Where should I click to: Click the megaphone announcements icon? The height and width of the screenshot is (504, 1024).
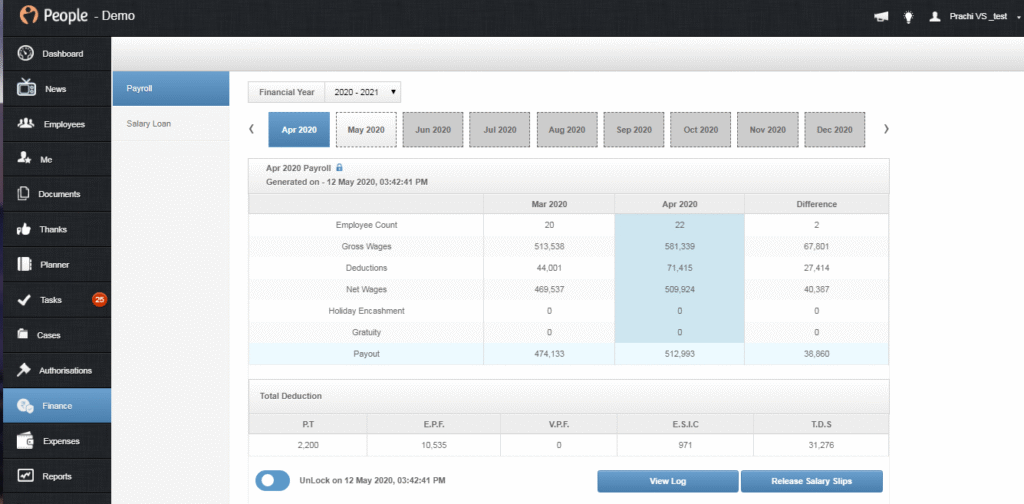pos(881,17)
